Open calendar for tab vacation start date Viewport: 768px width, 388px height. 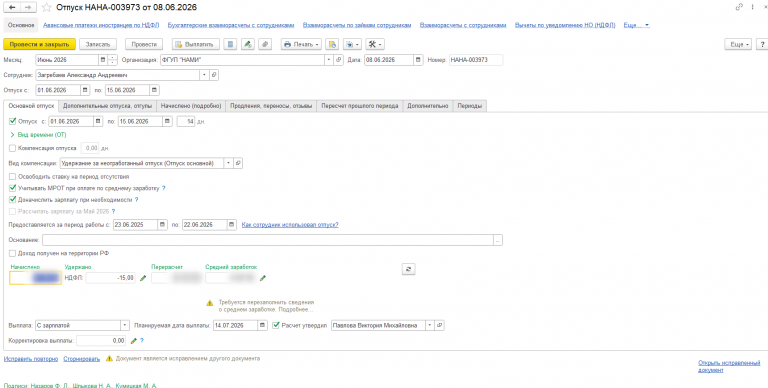coord(98,121)
